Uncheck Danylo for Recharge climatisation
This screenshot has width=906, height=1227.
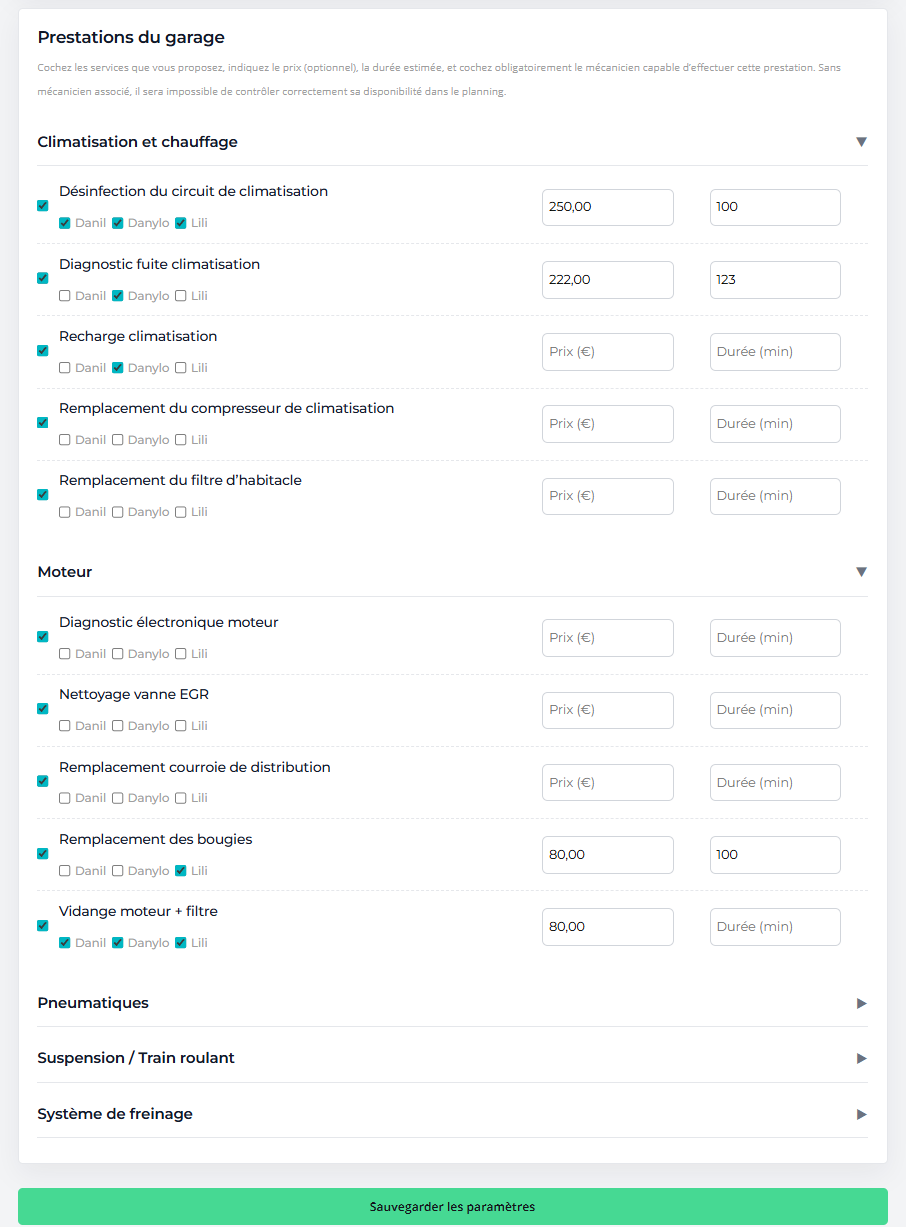tap(119, 367)
